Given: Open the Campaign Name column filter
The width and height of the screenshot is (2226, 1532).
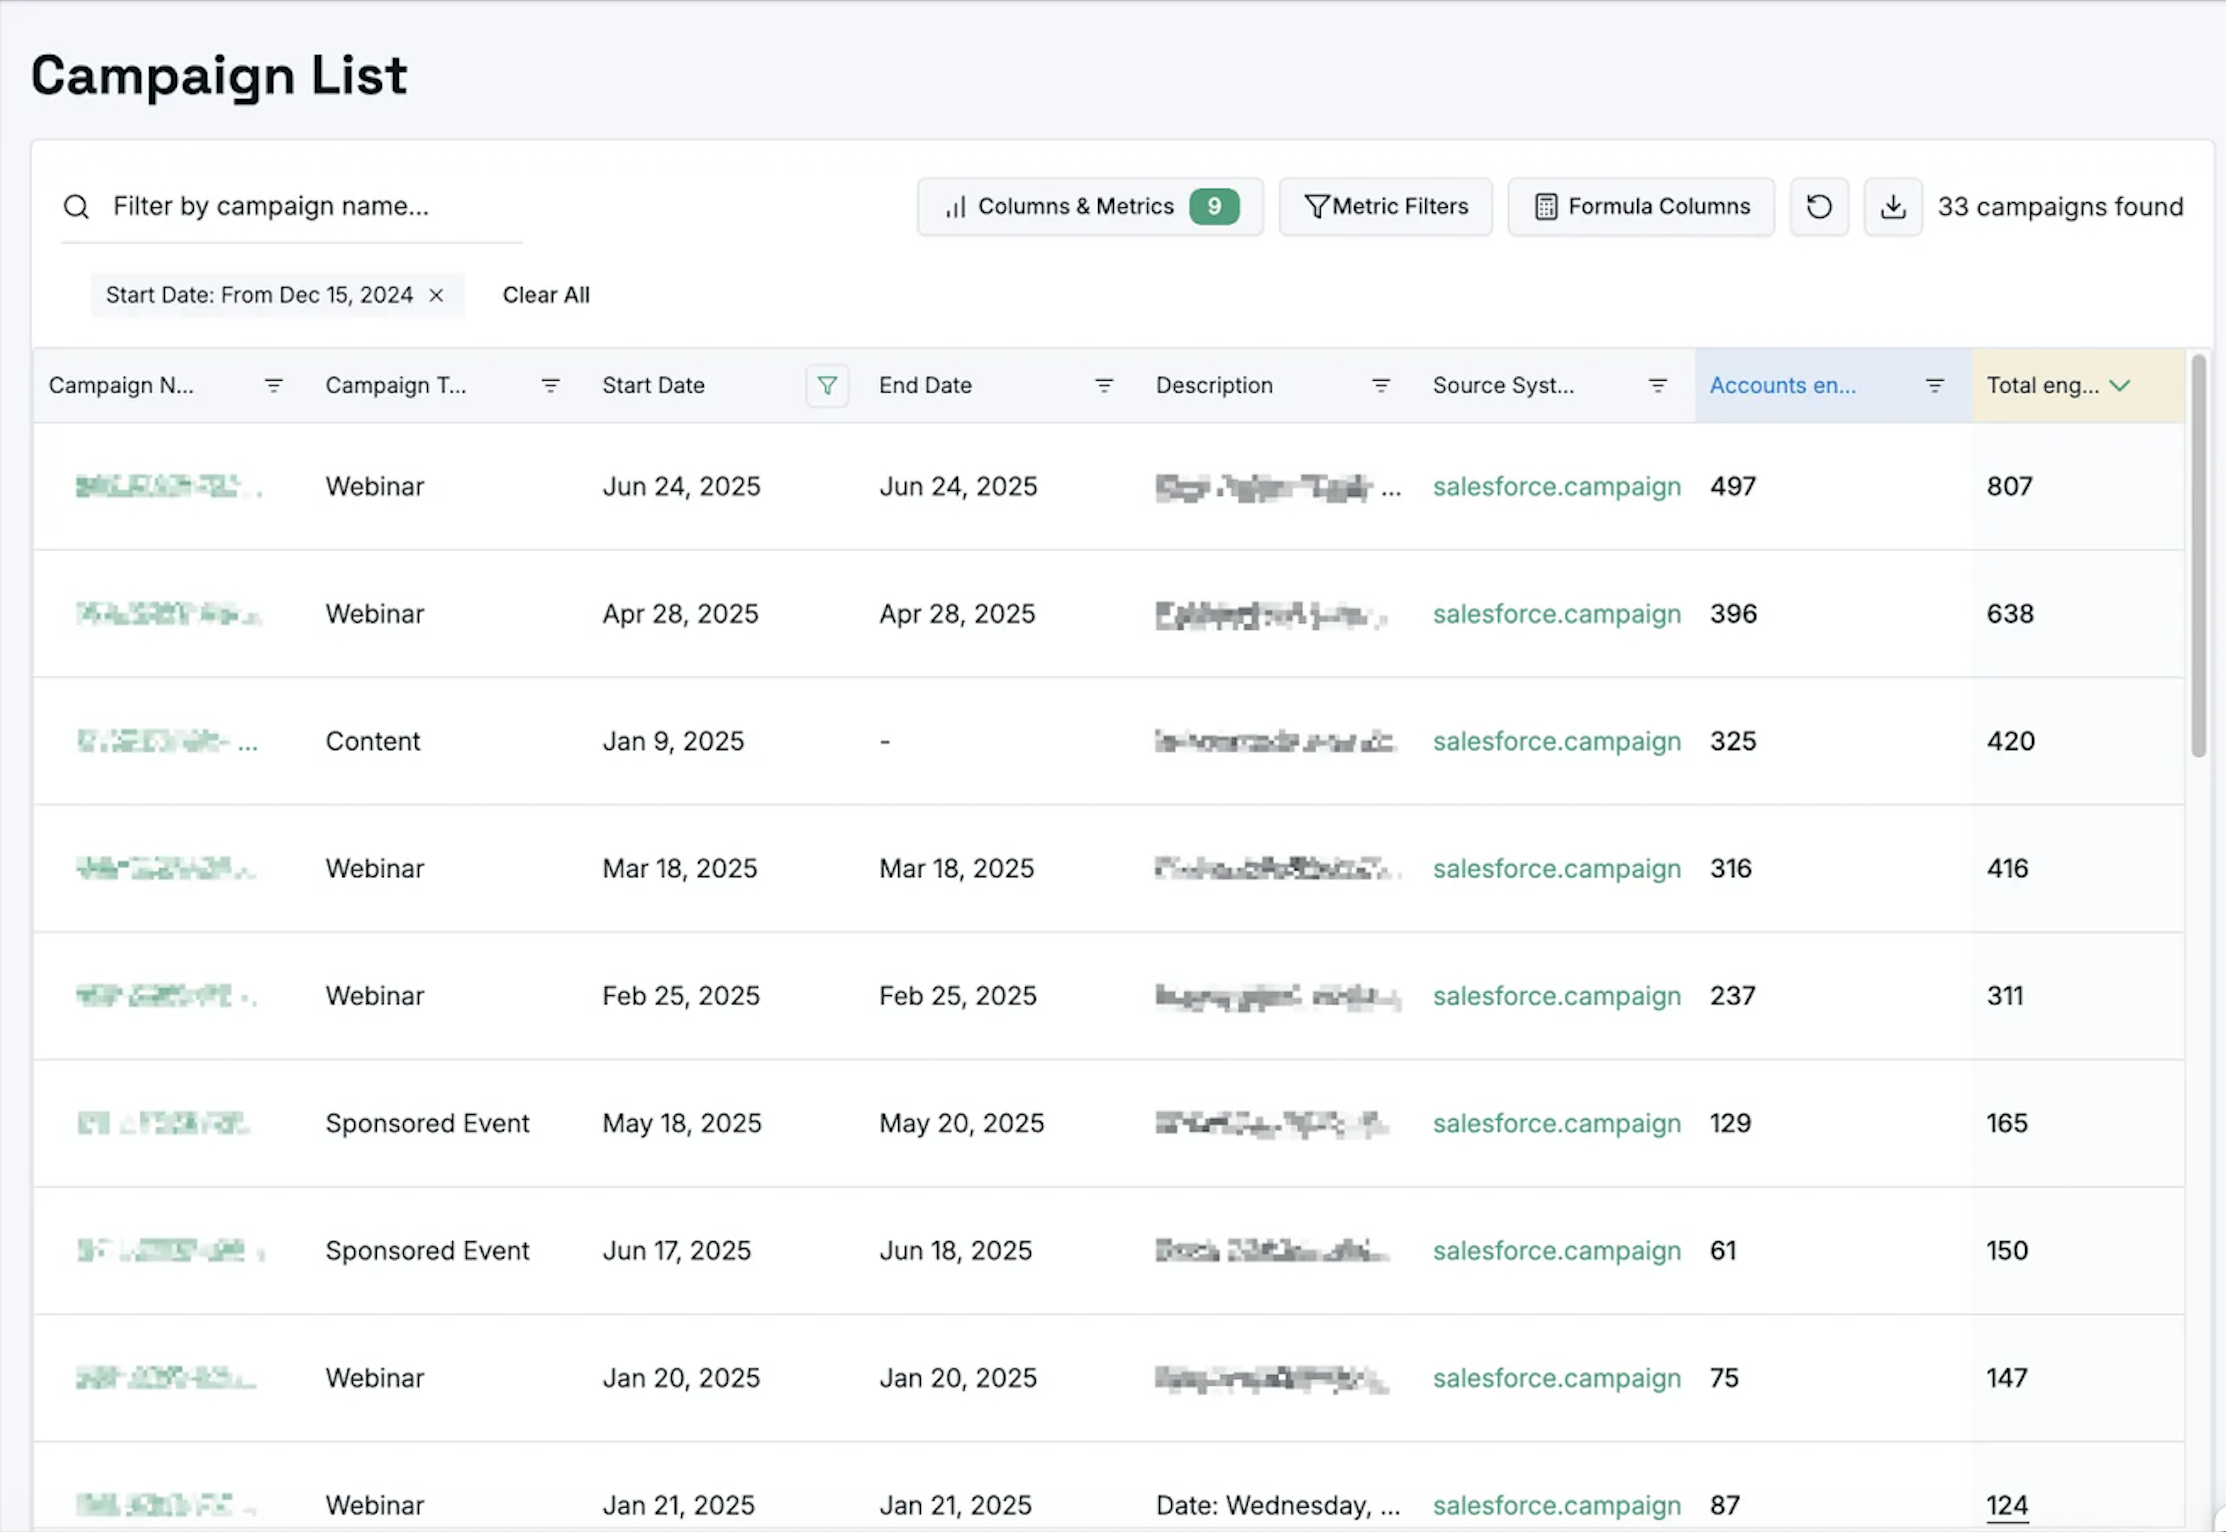Looking at the screenshot, I should [x=273, y=385].
